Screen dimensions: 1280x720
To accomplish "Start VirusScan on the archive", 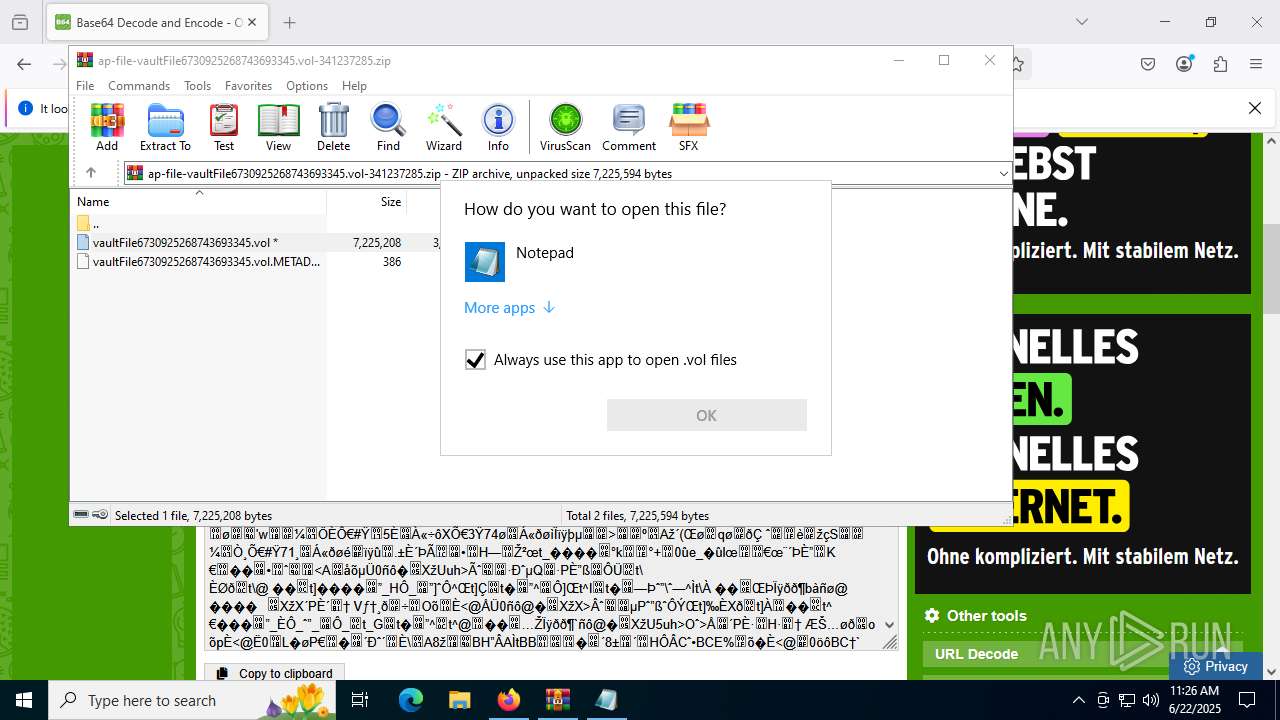I will pos(566,127).
